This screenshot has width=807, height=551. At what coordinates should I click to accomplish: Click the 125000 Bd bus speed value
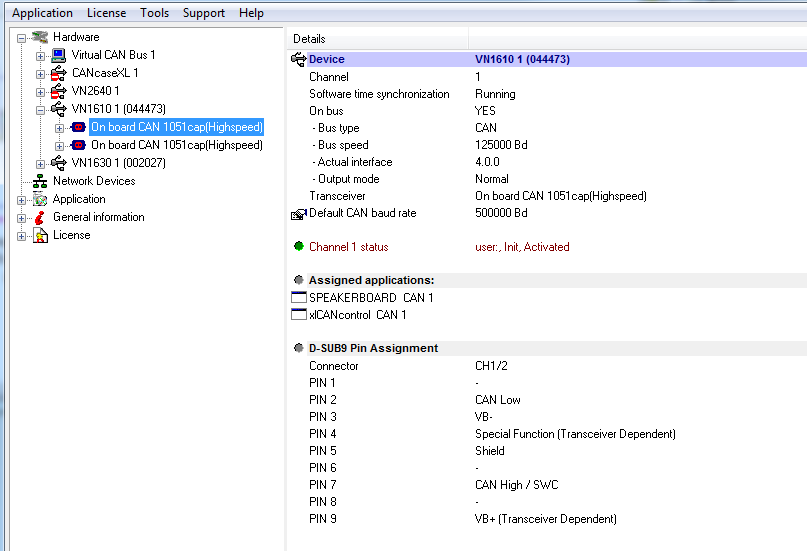[x=501, y=145]
